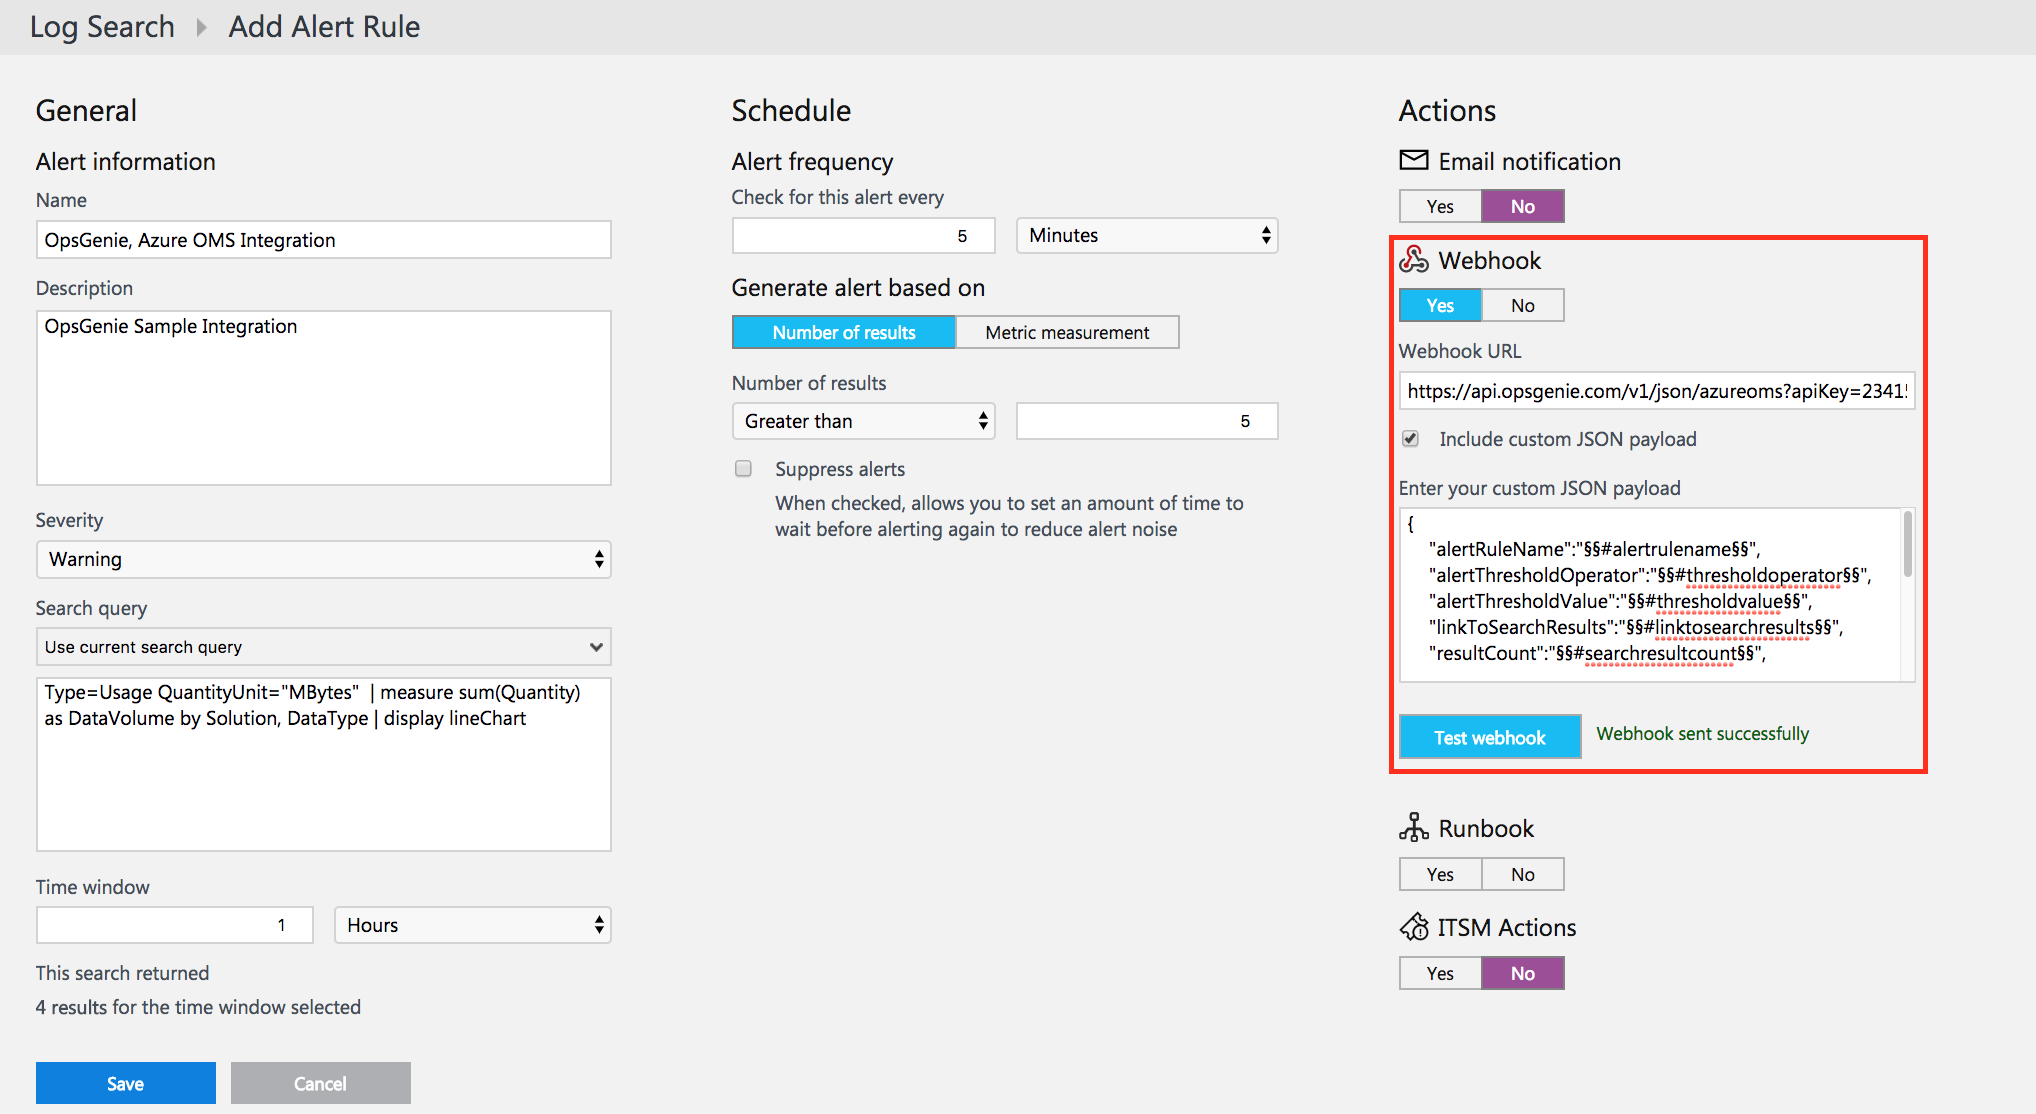Click the Save button
Viewport: 2036px width, 1114px height.
coord(126,1083)
